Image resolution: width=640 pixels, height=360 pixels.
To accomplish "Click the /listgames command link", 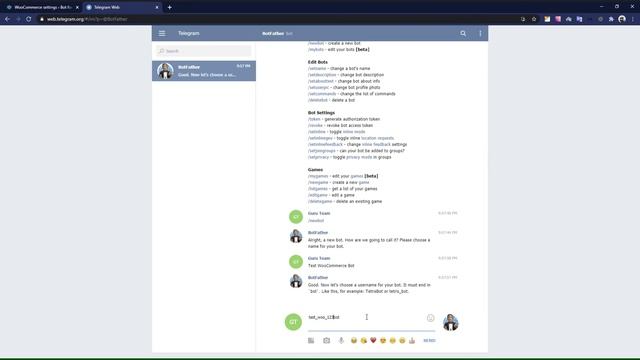I will click(x=318, y=189).
